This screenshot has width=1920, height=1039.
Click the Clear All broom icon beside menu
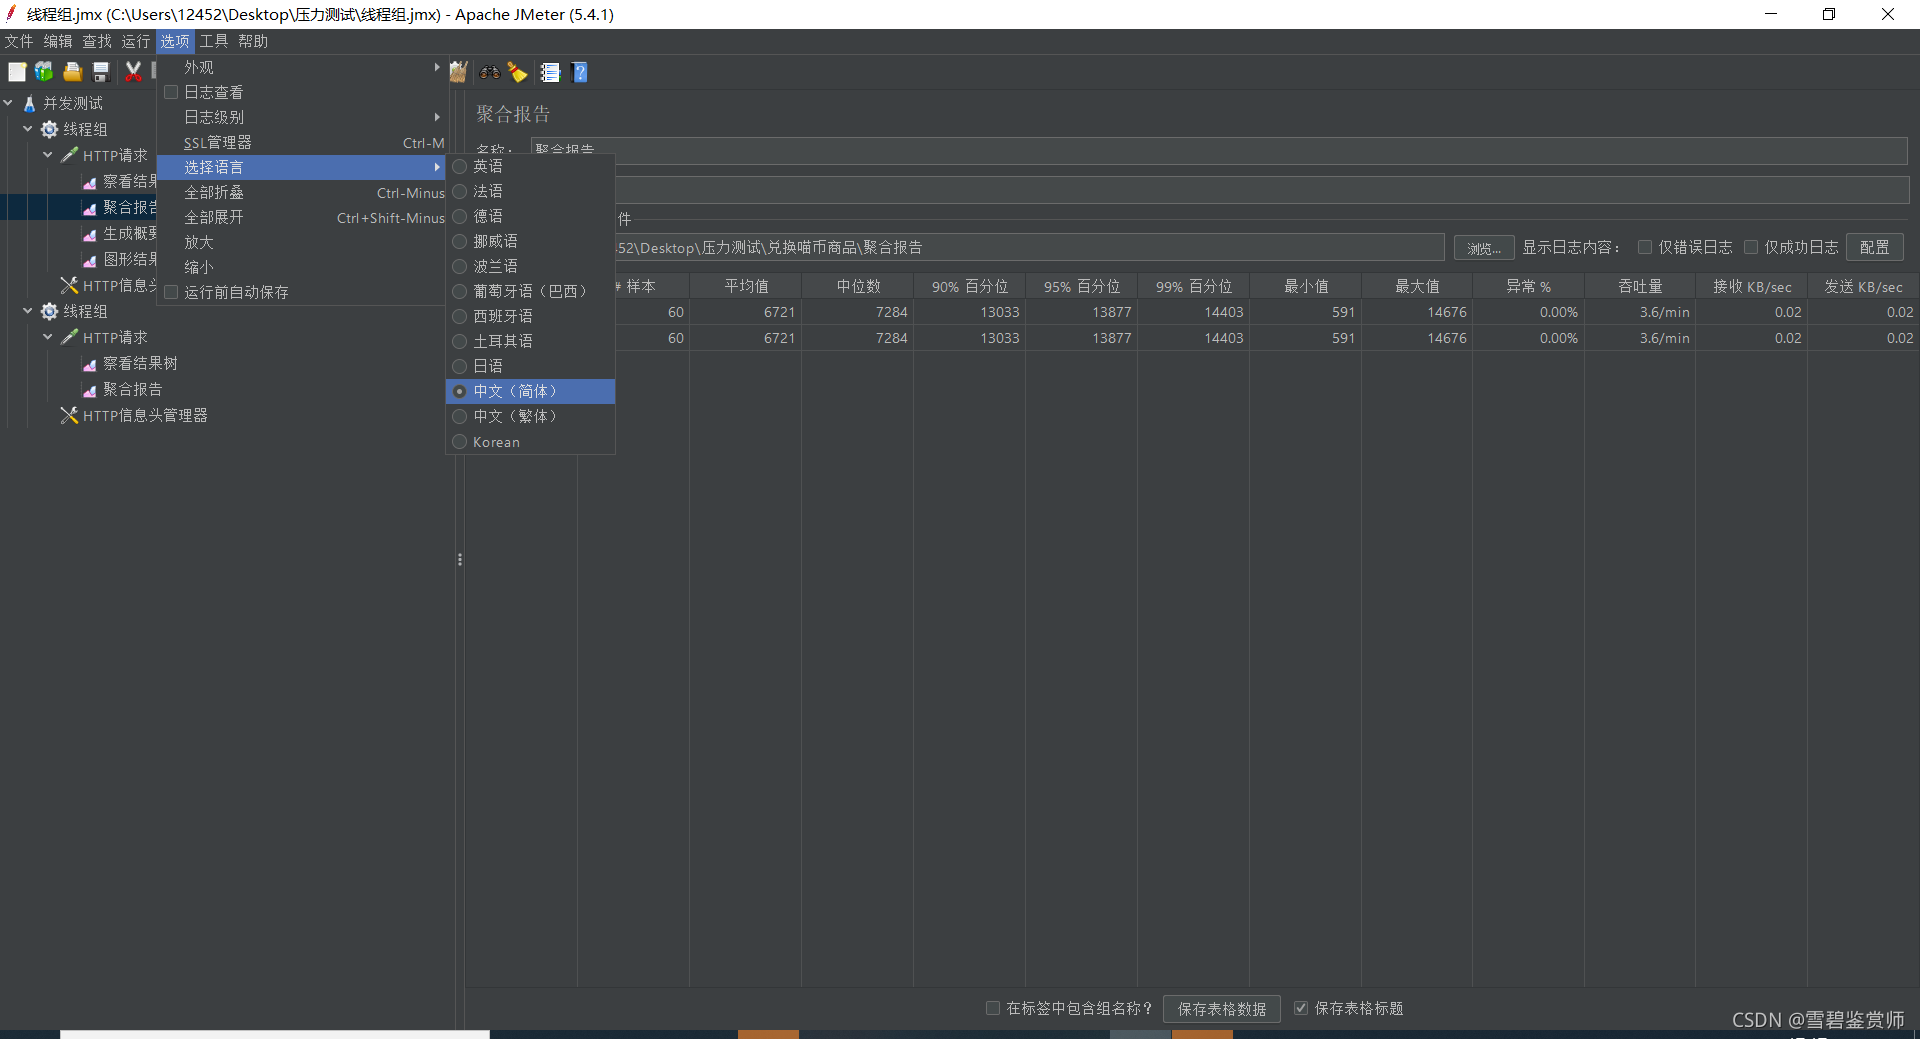[459, 72]
